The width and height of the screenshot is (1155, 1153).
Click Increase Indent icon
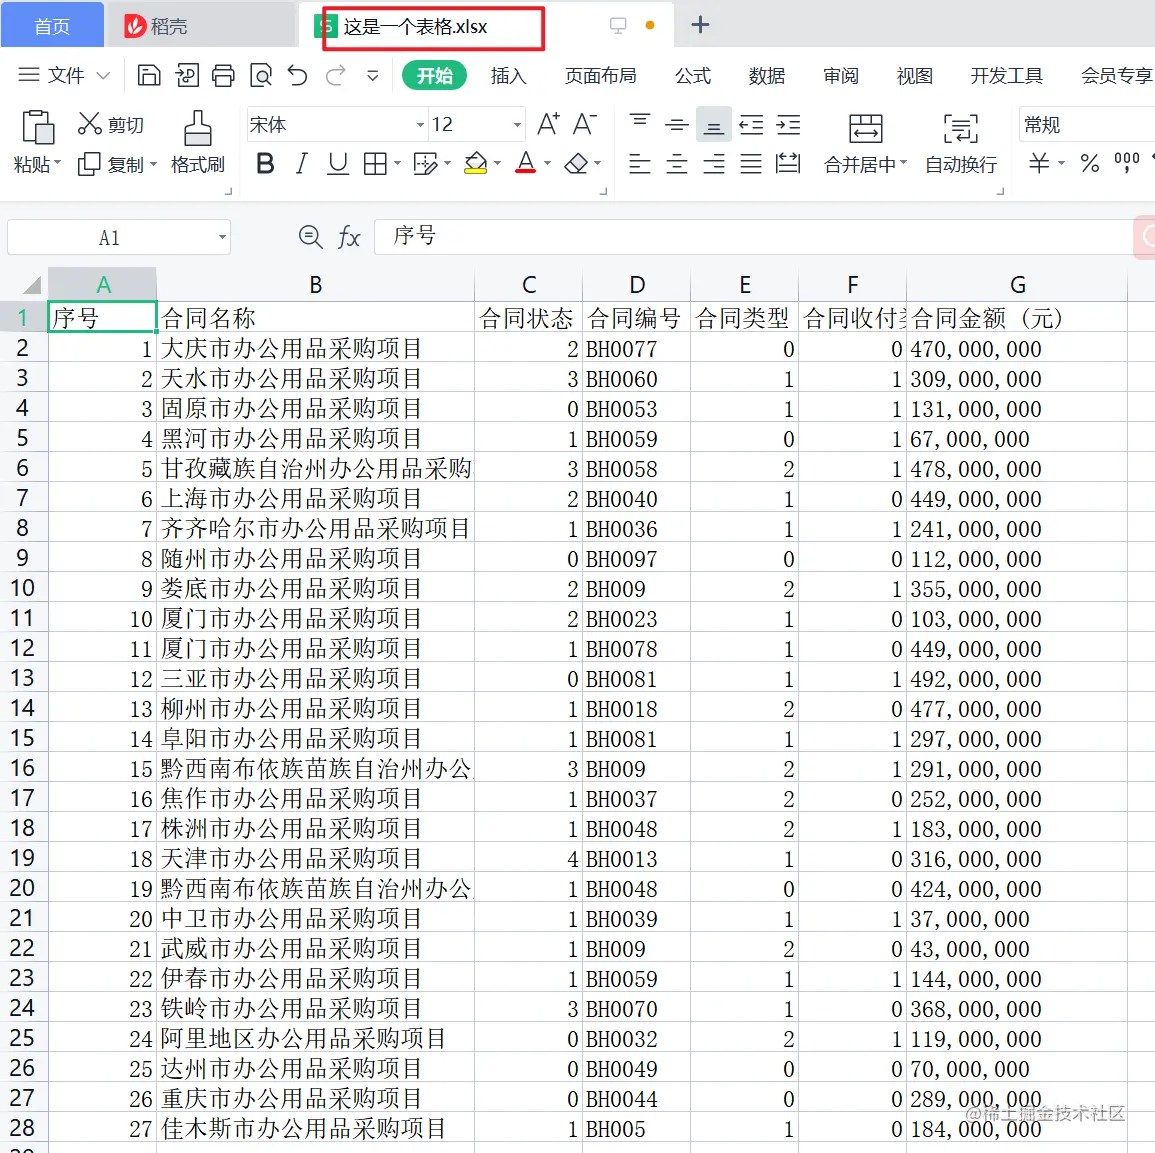tap(788, 125)
